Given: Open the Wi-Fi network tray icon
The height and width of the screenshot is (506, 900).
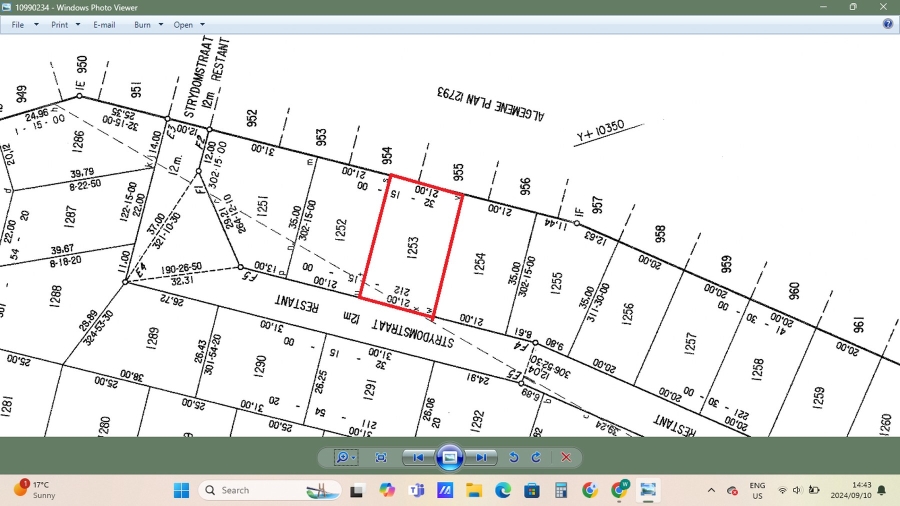Looking at the screenshot, I should (x=782, y=490).
